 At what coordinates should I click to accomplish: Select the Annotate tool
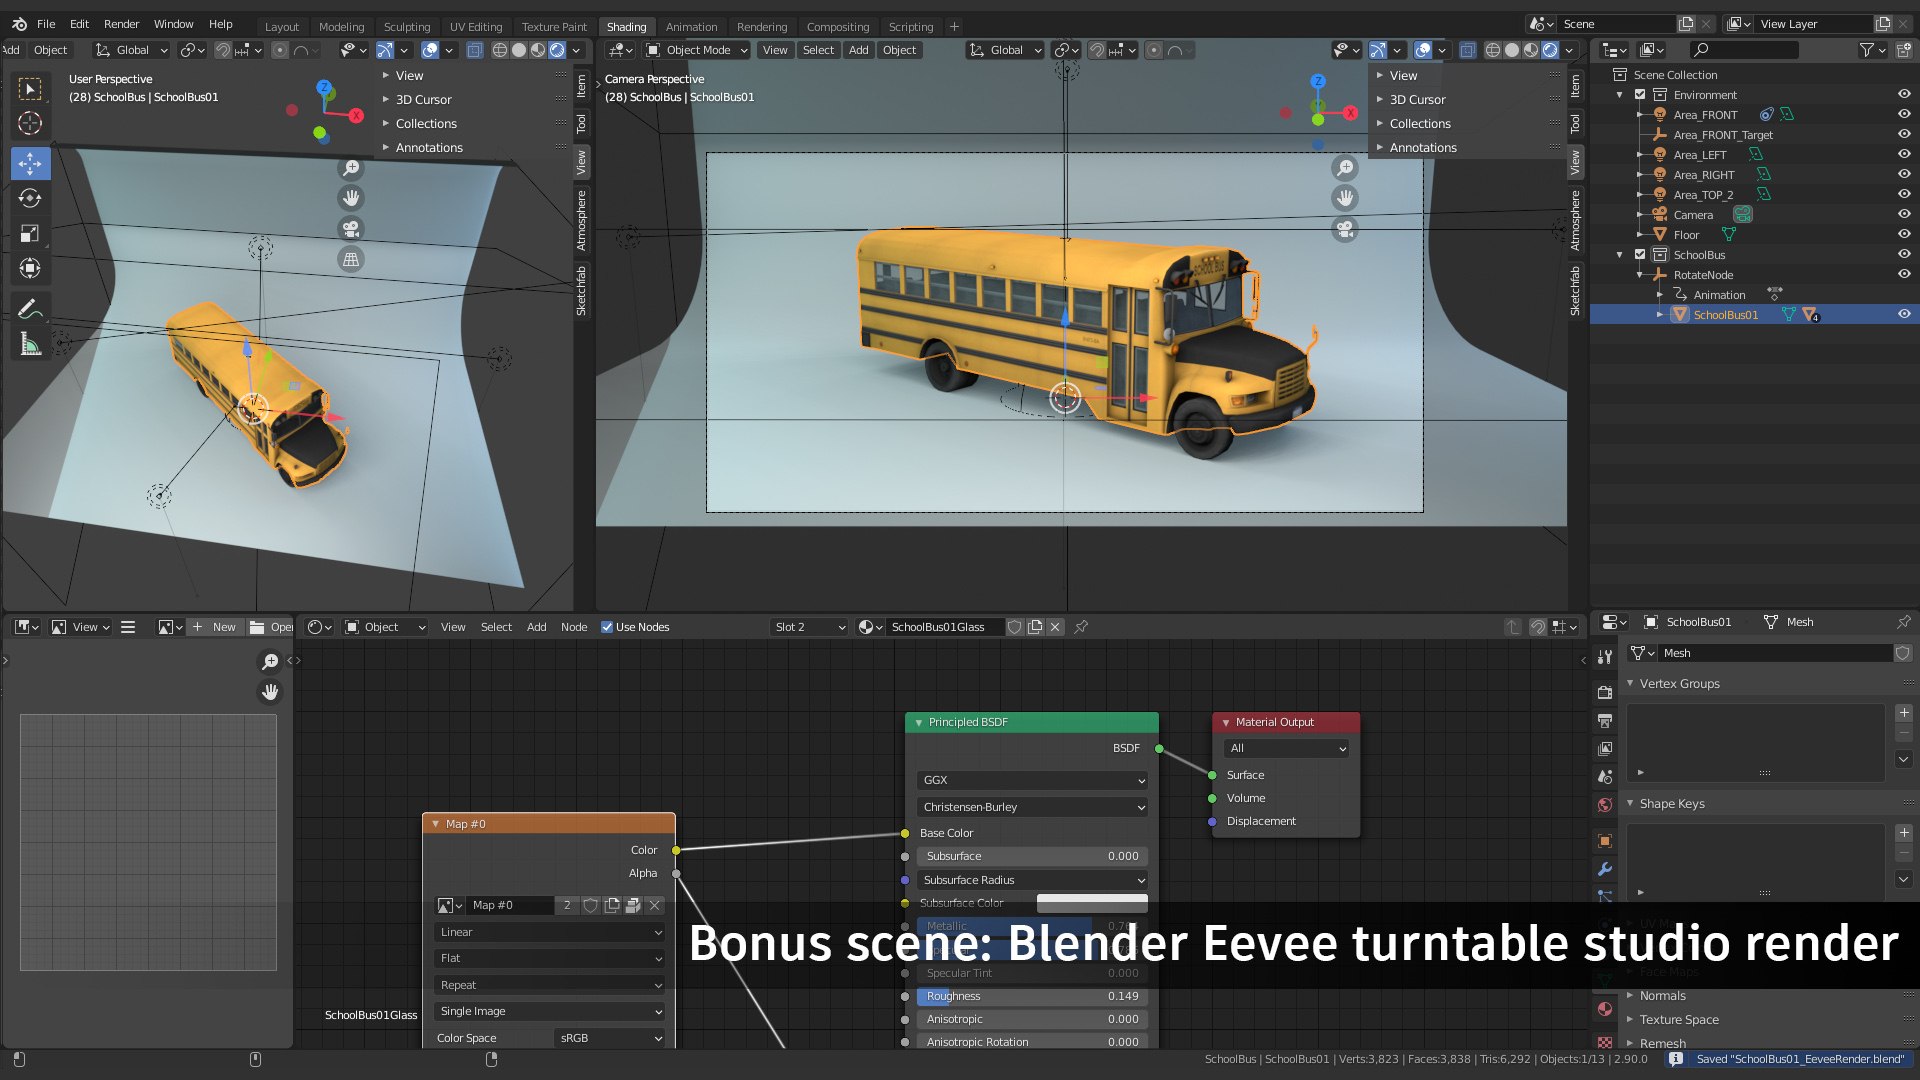click(x=30, y=309)
